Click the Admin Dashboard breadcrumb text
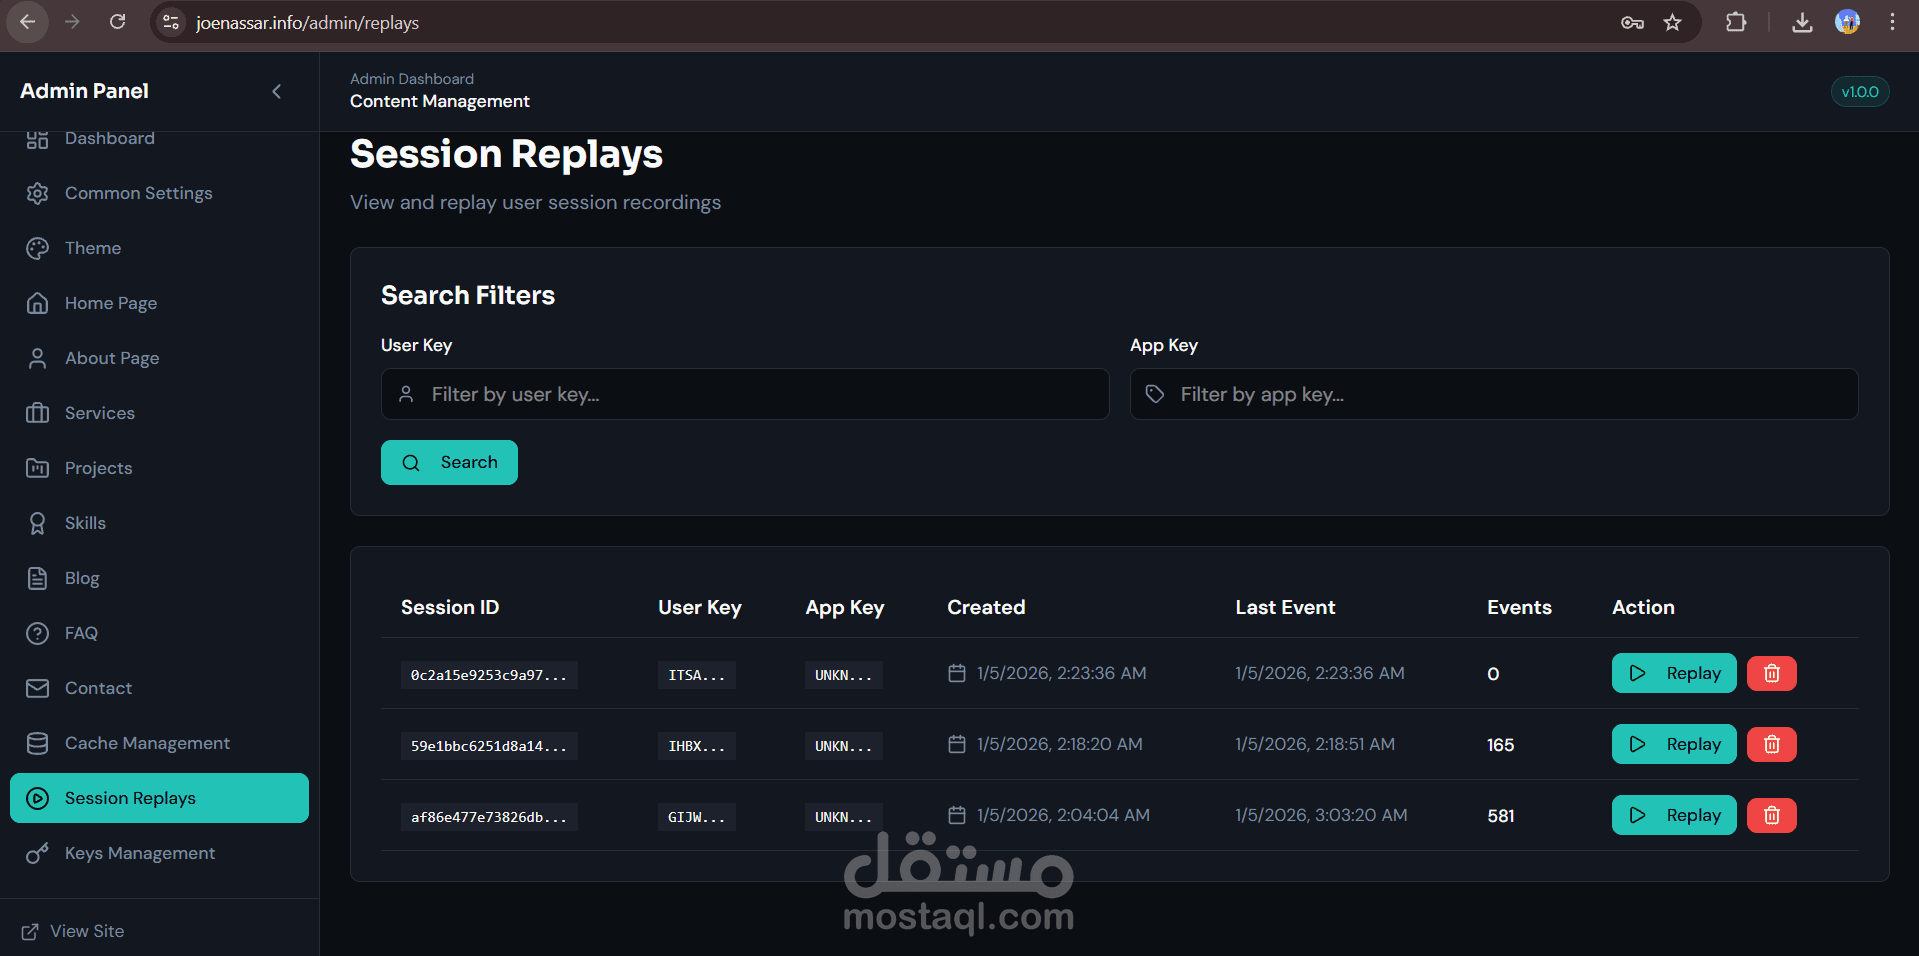This screenshot has height=956, width=1919. pyautogui.click(x=412, y=79)
